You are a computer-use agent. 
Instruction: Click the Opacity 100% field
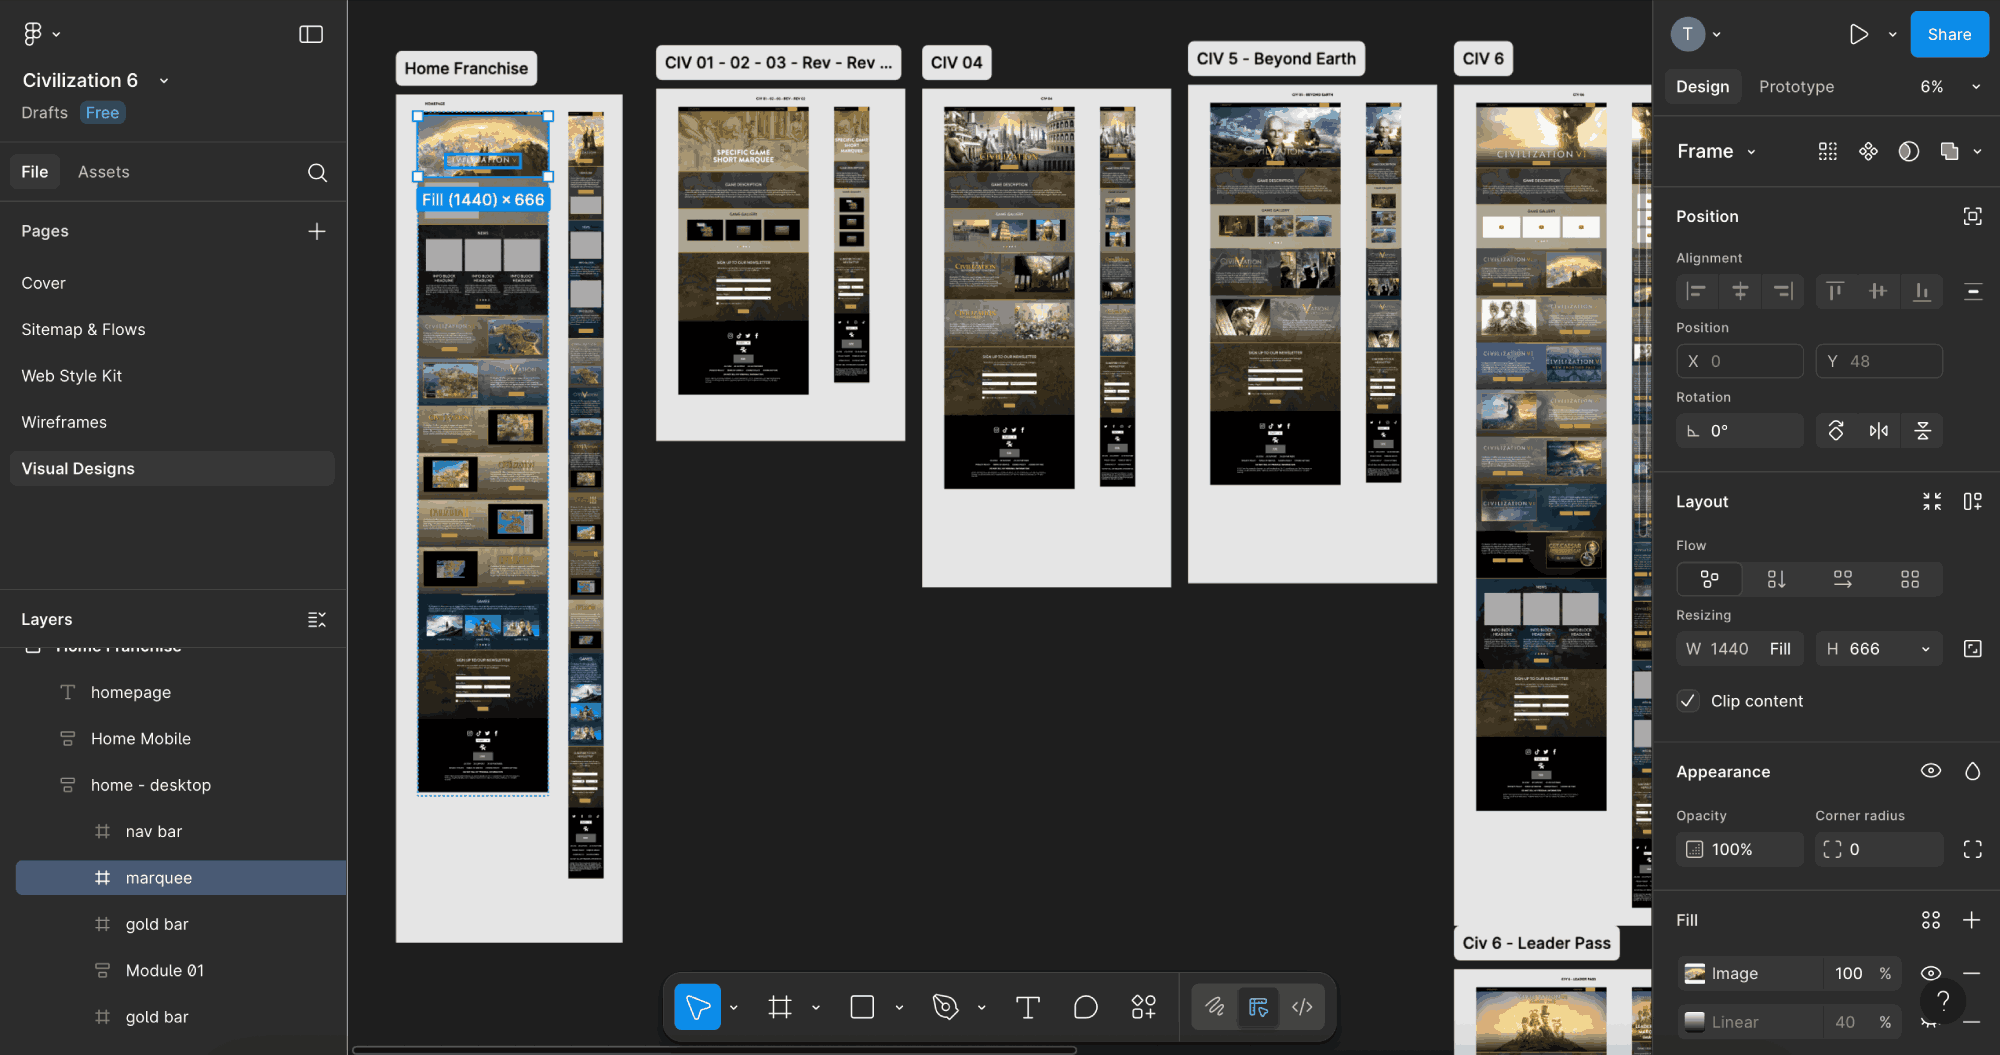tap(1740, 849)
